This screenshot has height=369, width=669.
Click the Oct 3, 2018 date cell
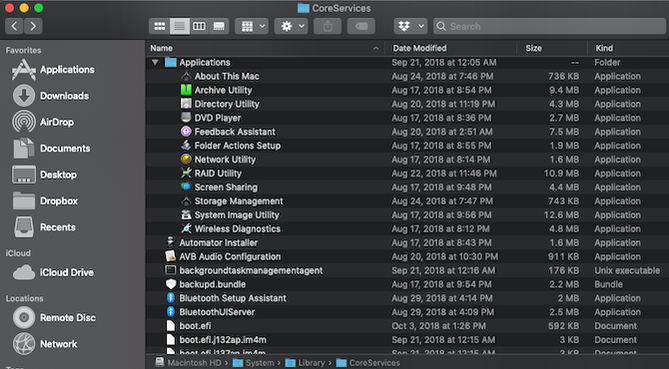[439, 326]
